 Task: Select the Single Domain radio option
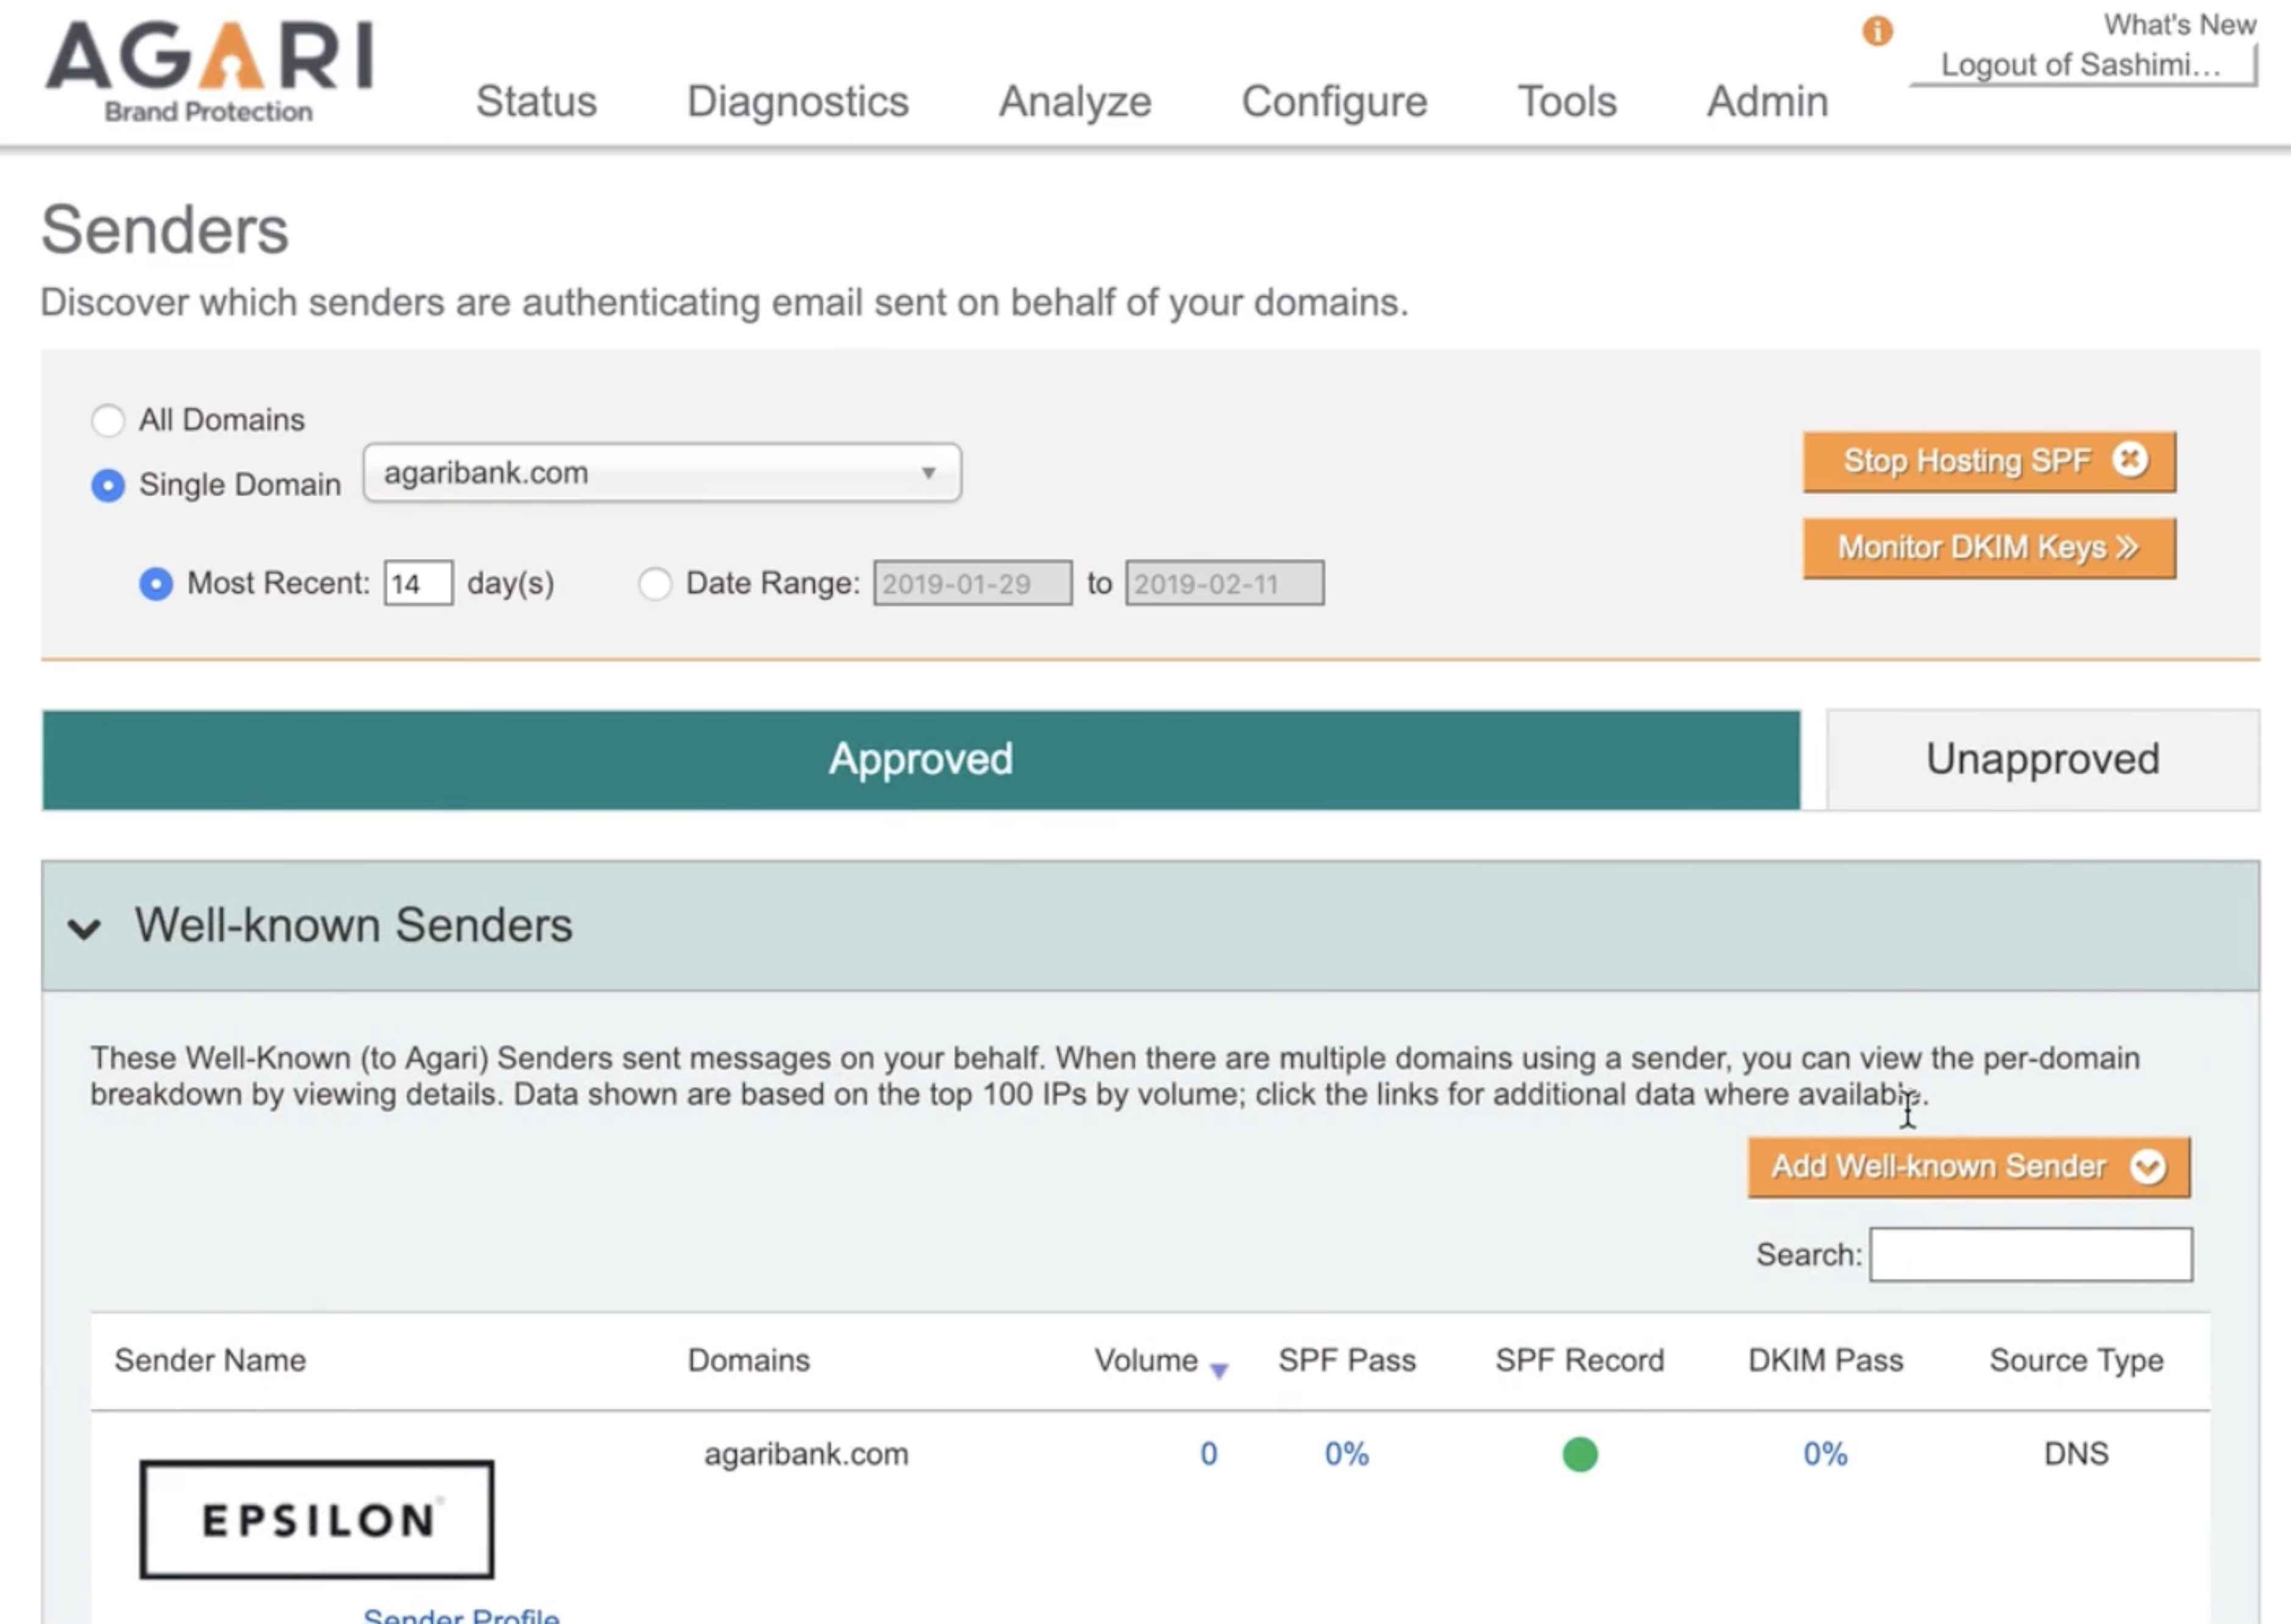pos(108,485)
